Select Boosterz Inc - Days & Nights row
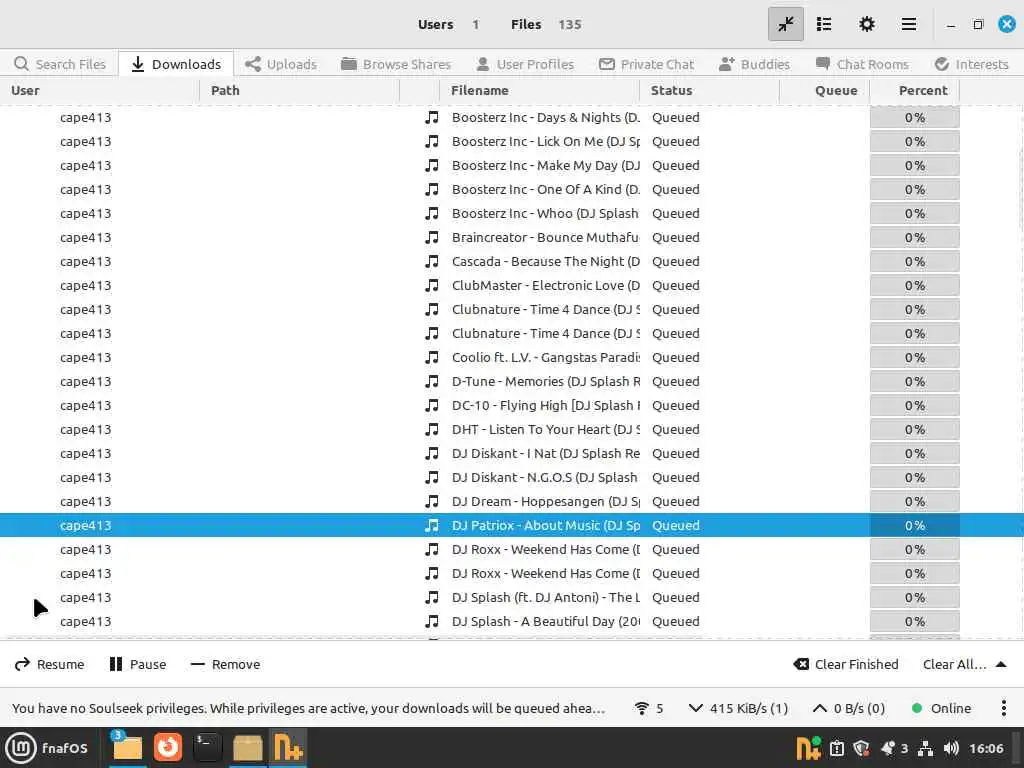The image size is (1024, 768). click(512, 118)
